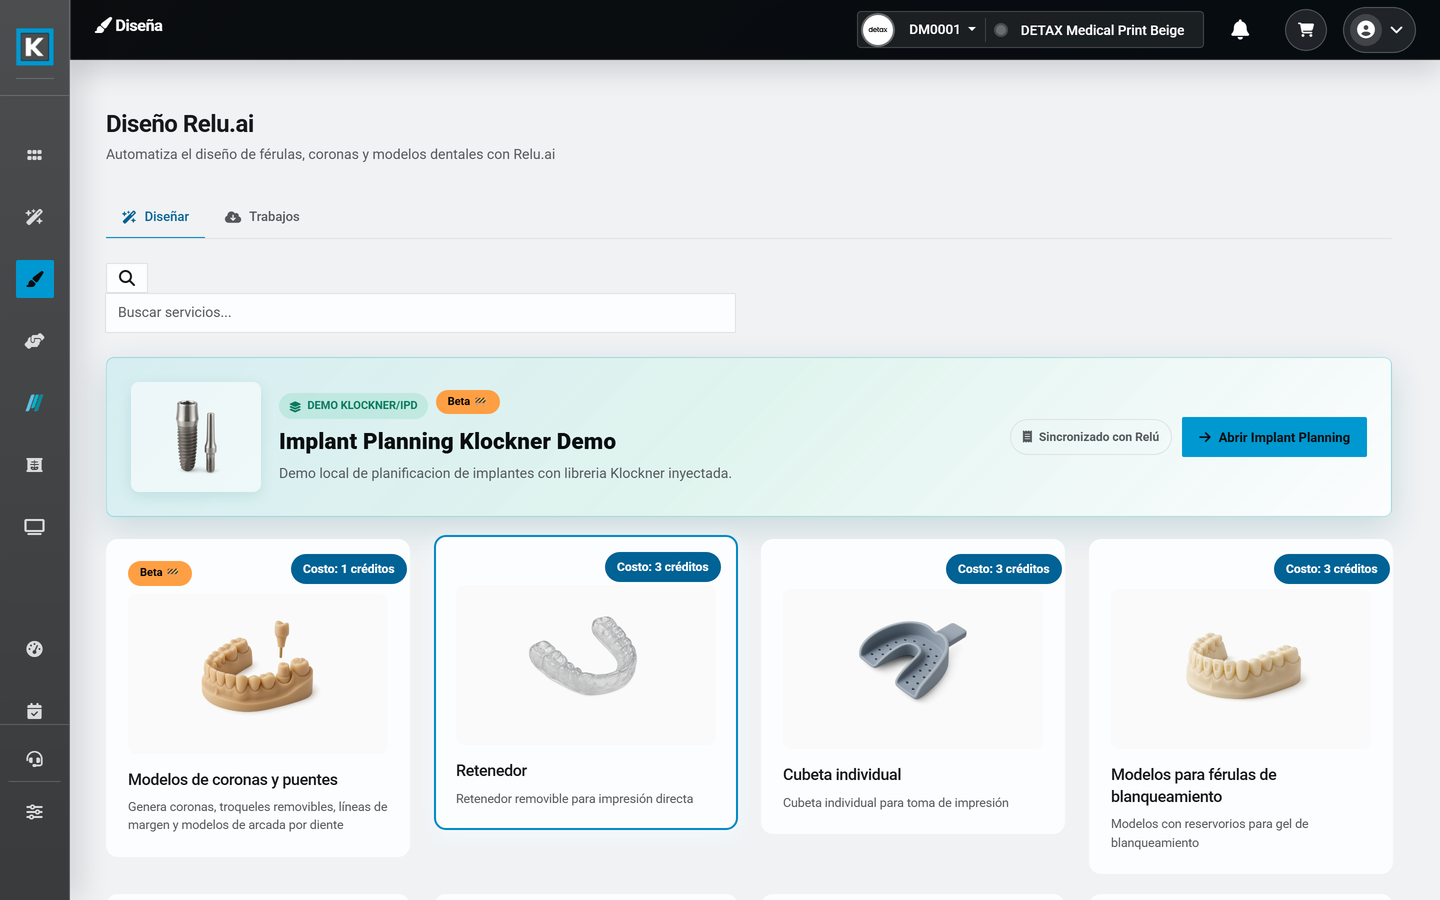Open the teal slanted-stripes sidebar icon

[35, 403]
